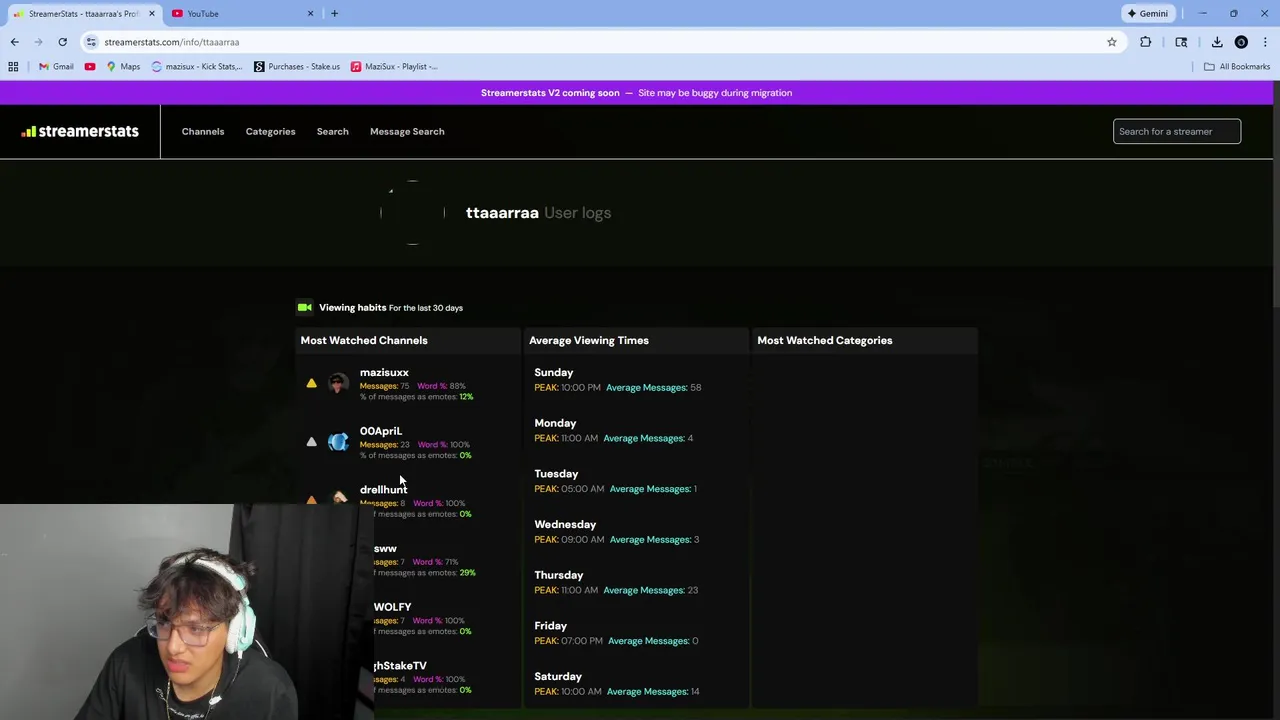Open the Search menu item
1280x720 pixels.
(332, 131)
